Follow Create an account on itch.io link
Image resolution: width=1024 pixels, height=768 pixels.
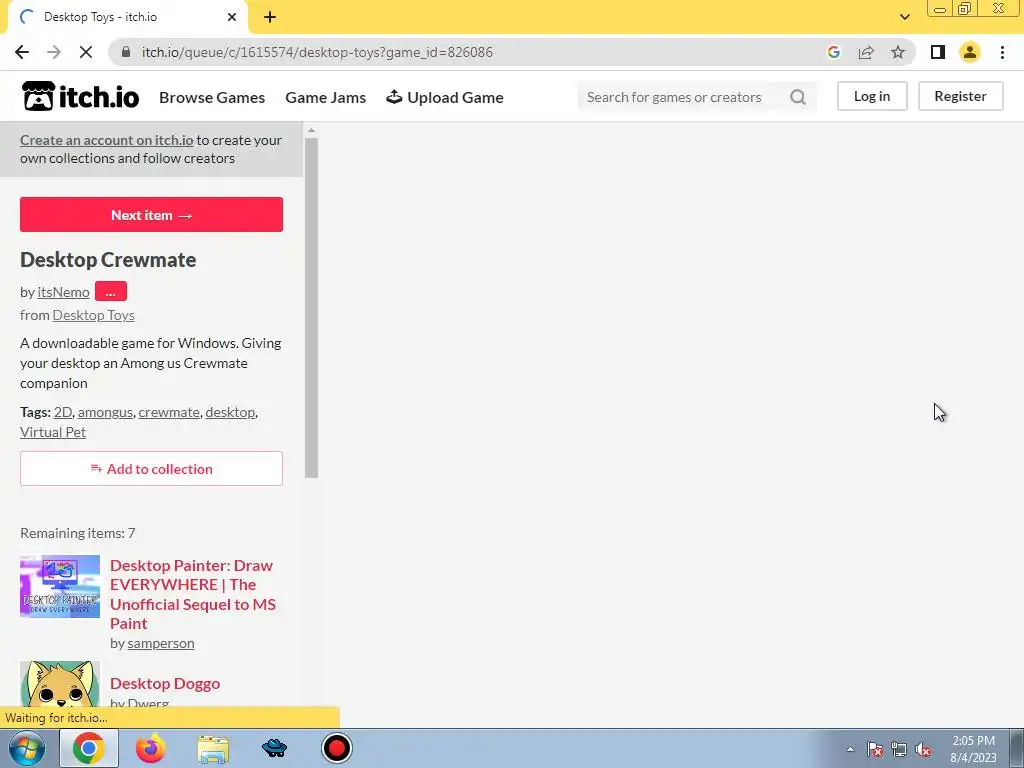tap(106, 140)
